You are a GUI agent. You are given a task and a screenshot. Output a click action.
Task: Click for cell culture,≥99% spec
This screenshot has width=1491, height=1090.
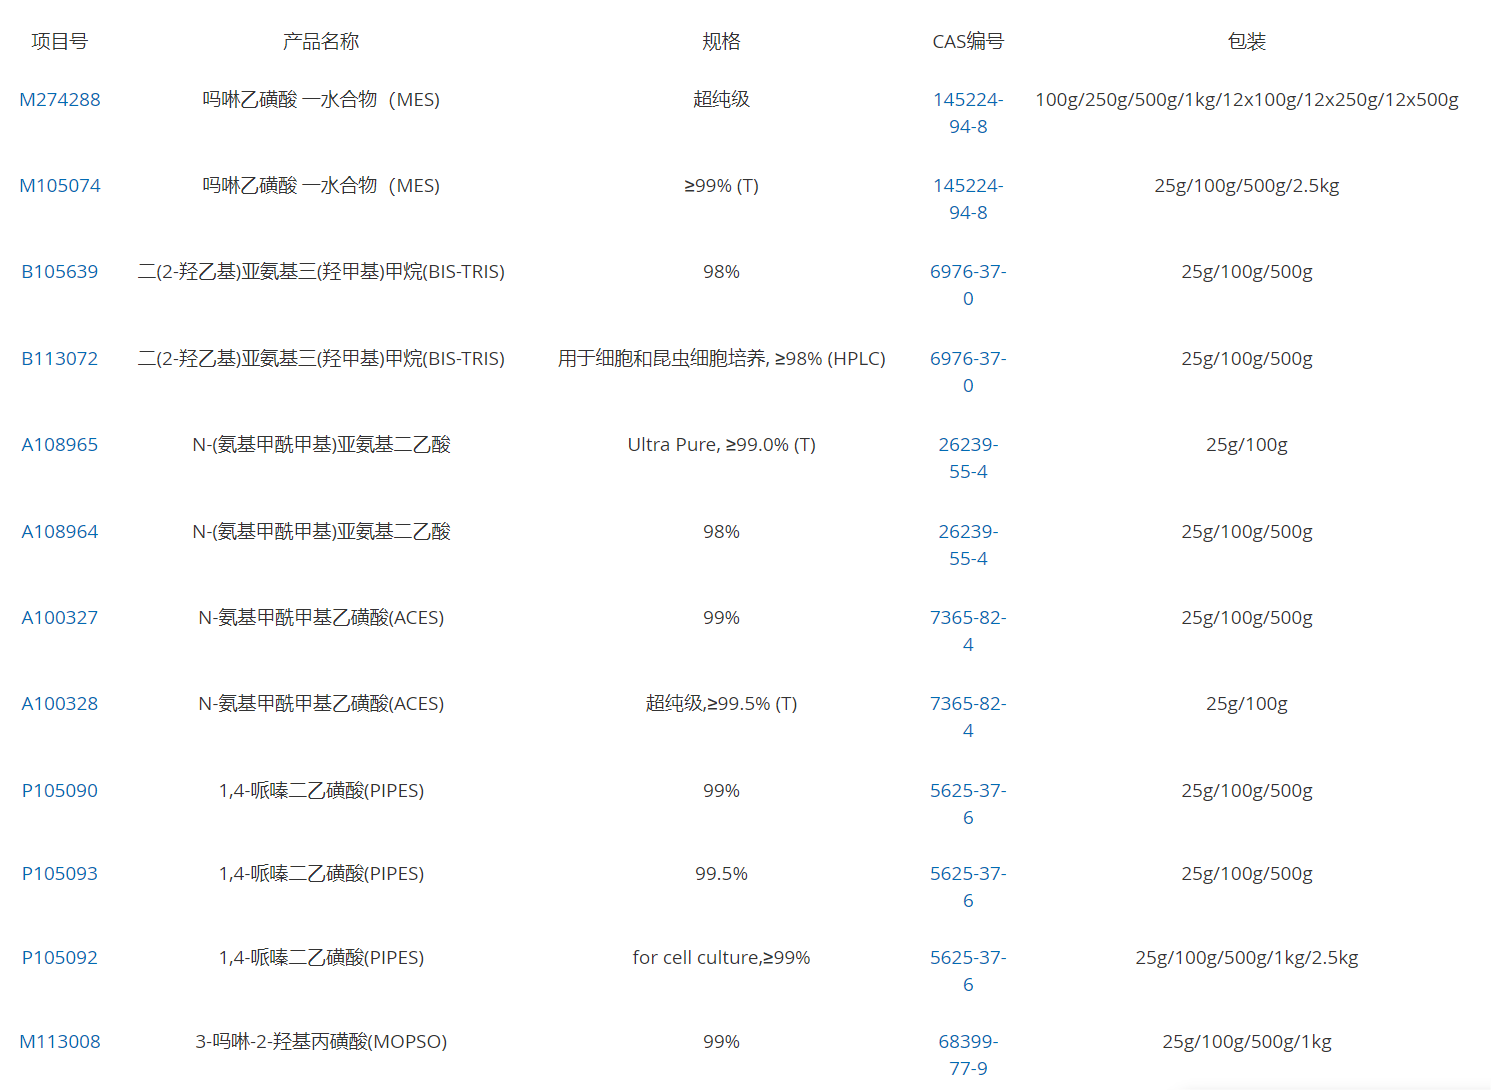pyautogui.click(x=721, y=958)
